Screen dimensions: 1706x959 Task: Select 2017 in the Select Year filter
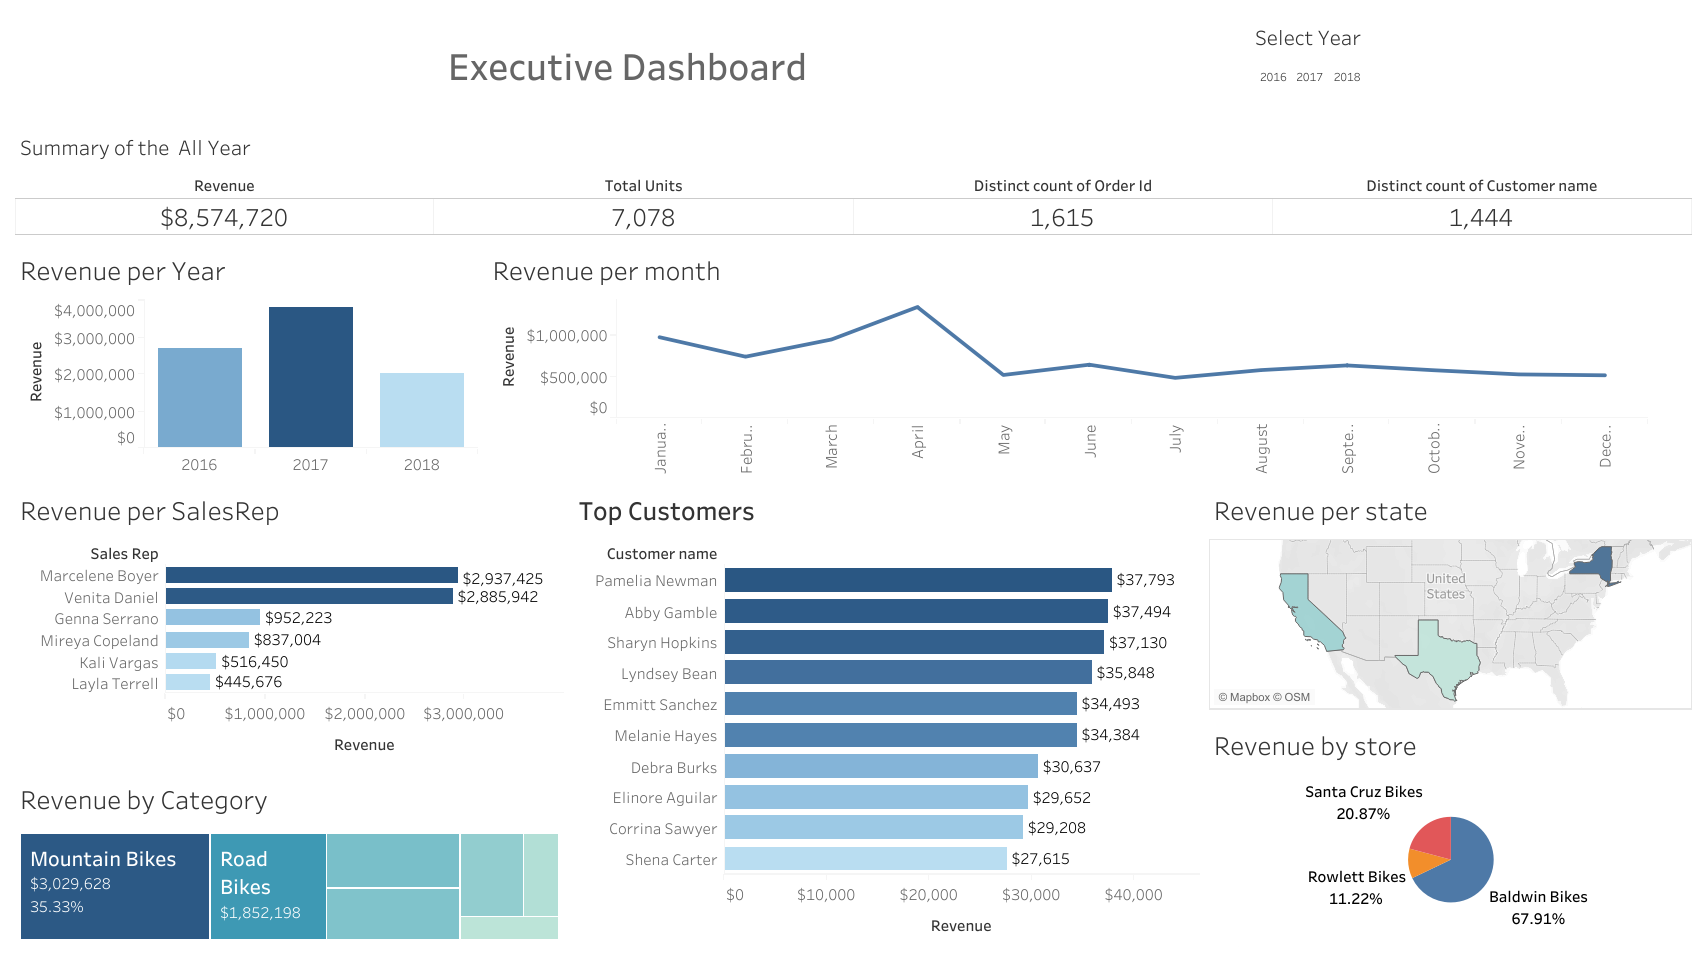pyautogui.click(x=1310, y=77)
